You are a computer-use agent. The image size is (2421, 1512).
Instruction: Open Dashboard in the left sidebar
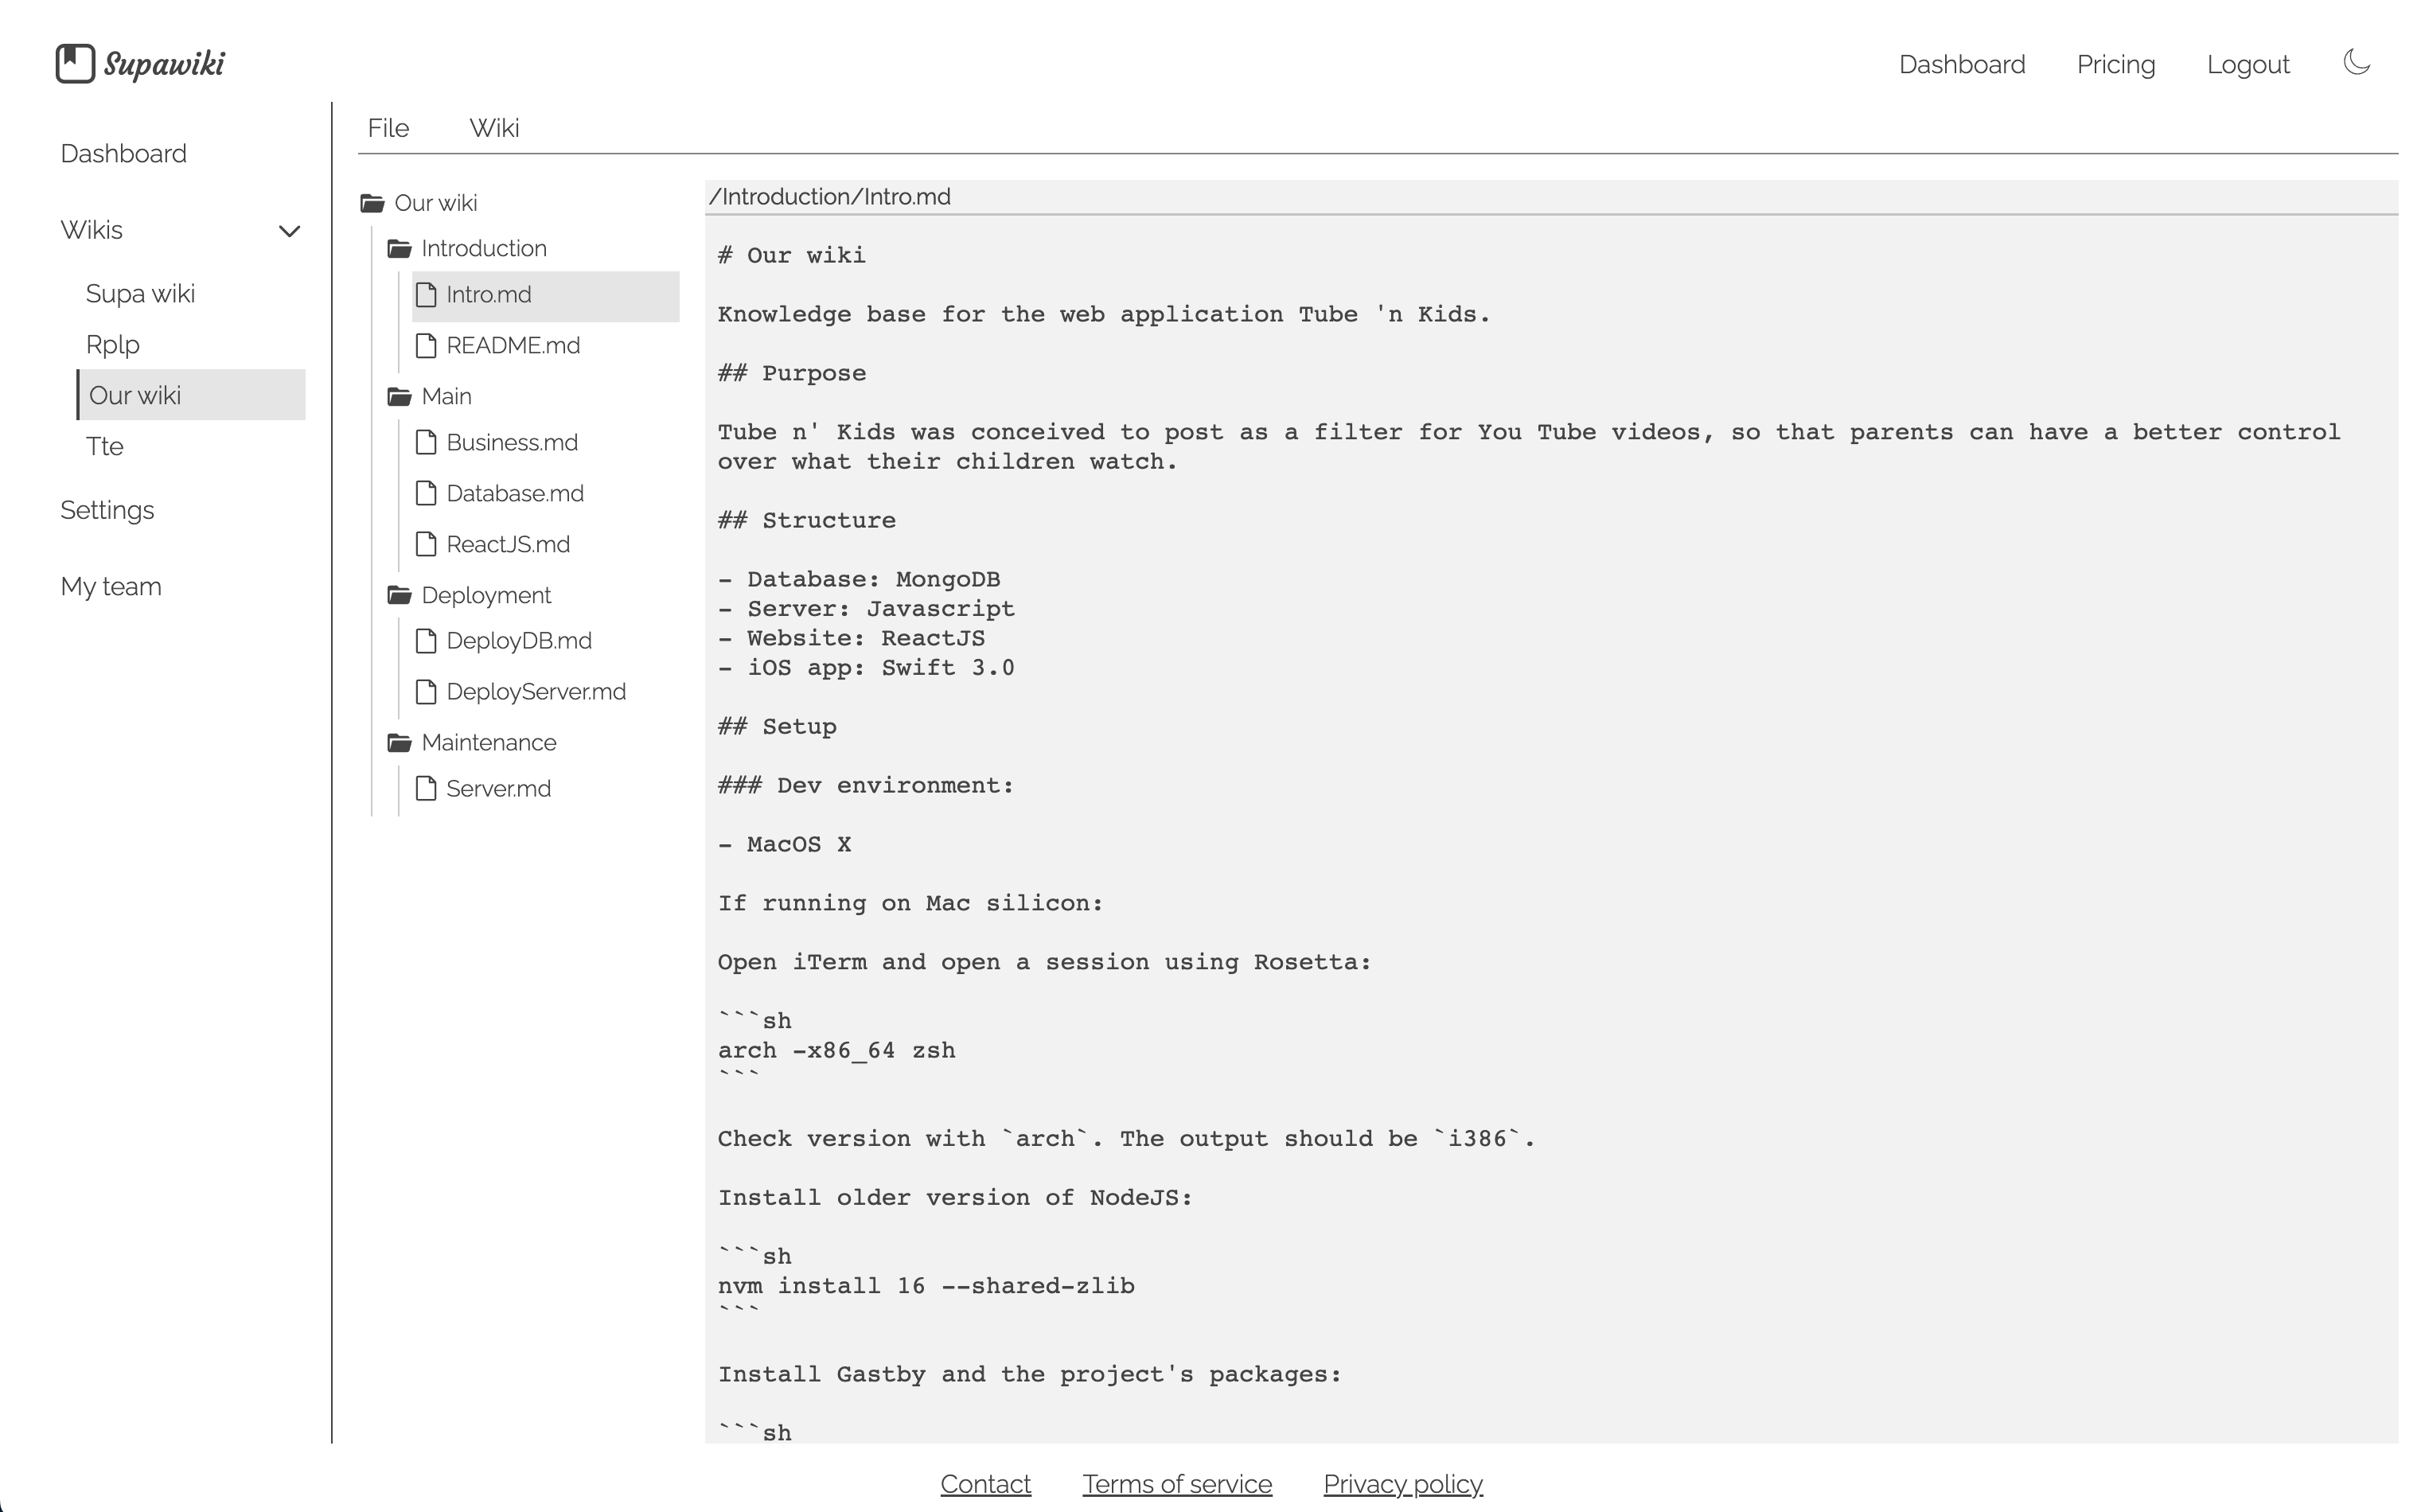click(x=124, y=154)
